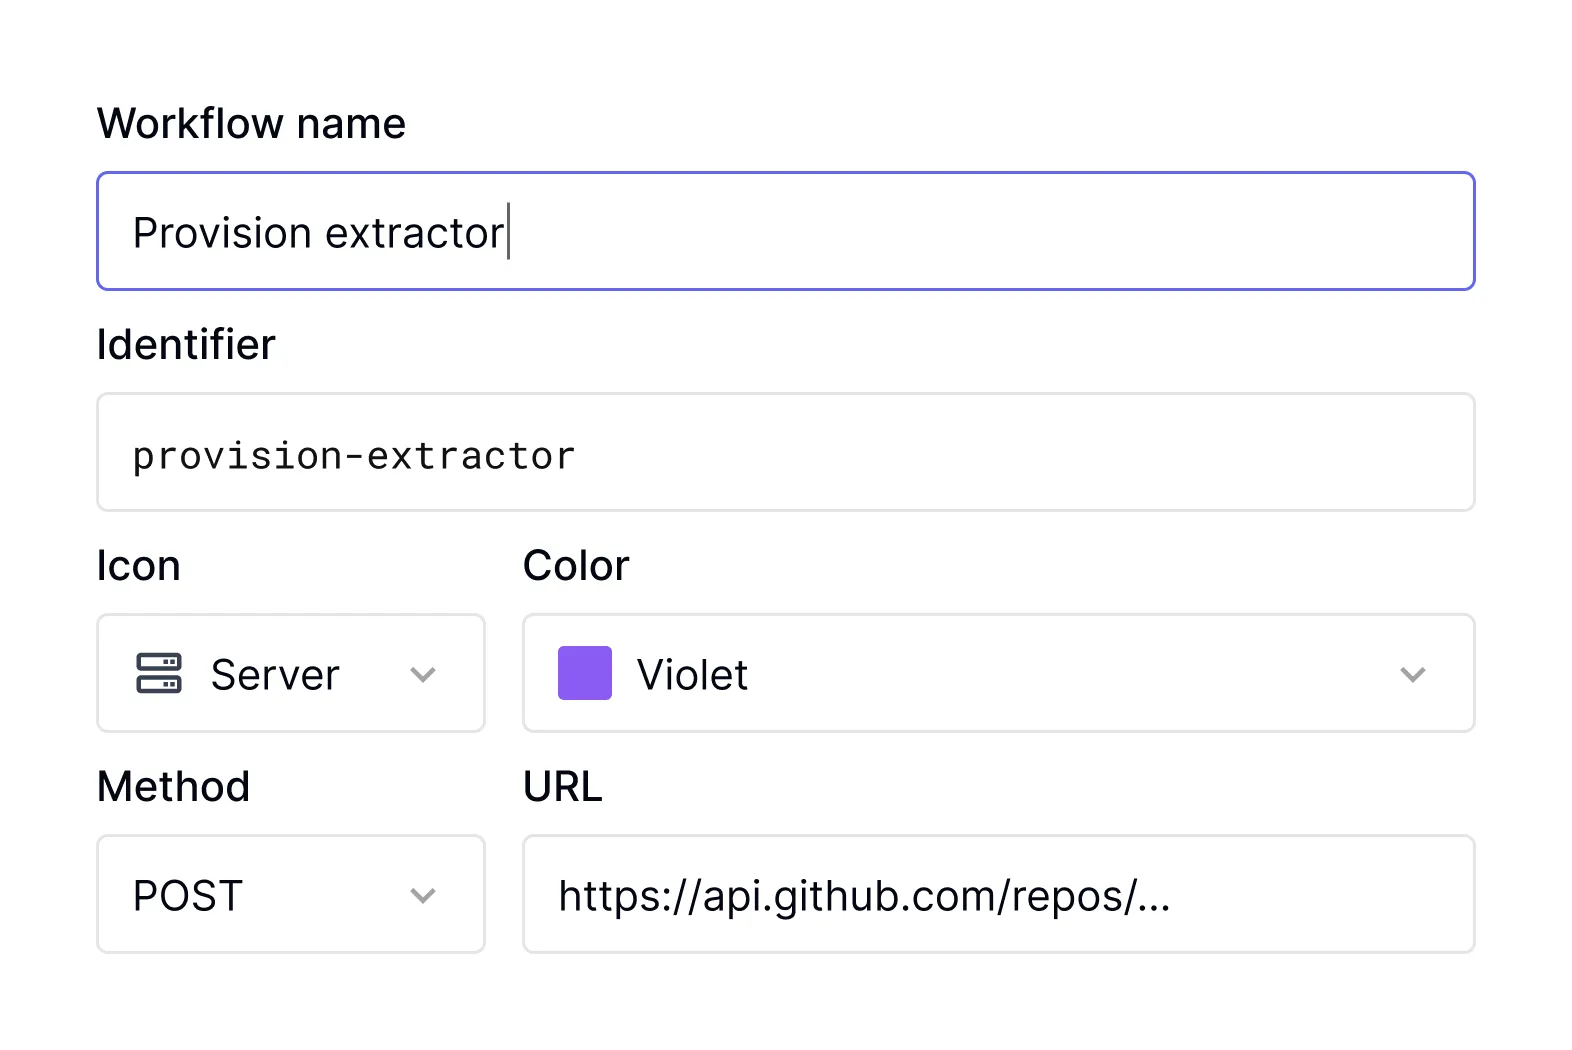
Task: Click the Server option text
Action: tap(275, 675)
